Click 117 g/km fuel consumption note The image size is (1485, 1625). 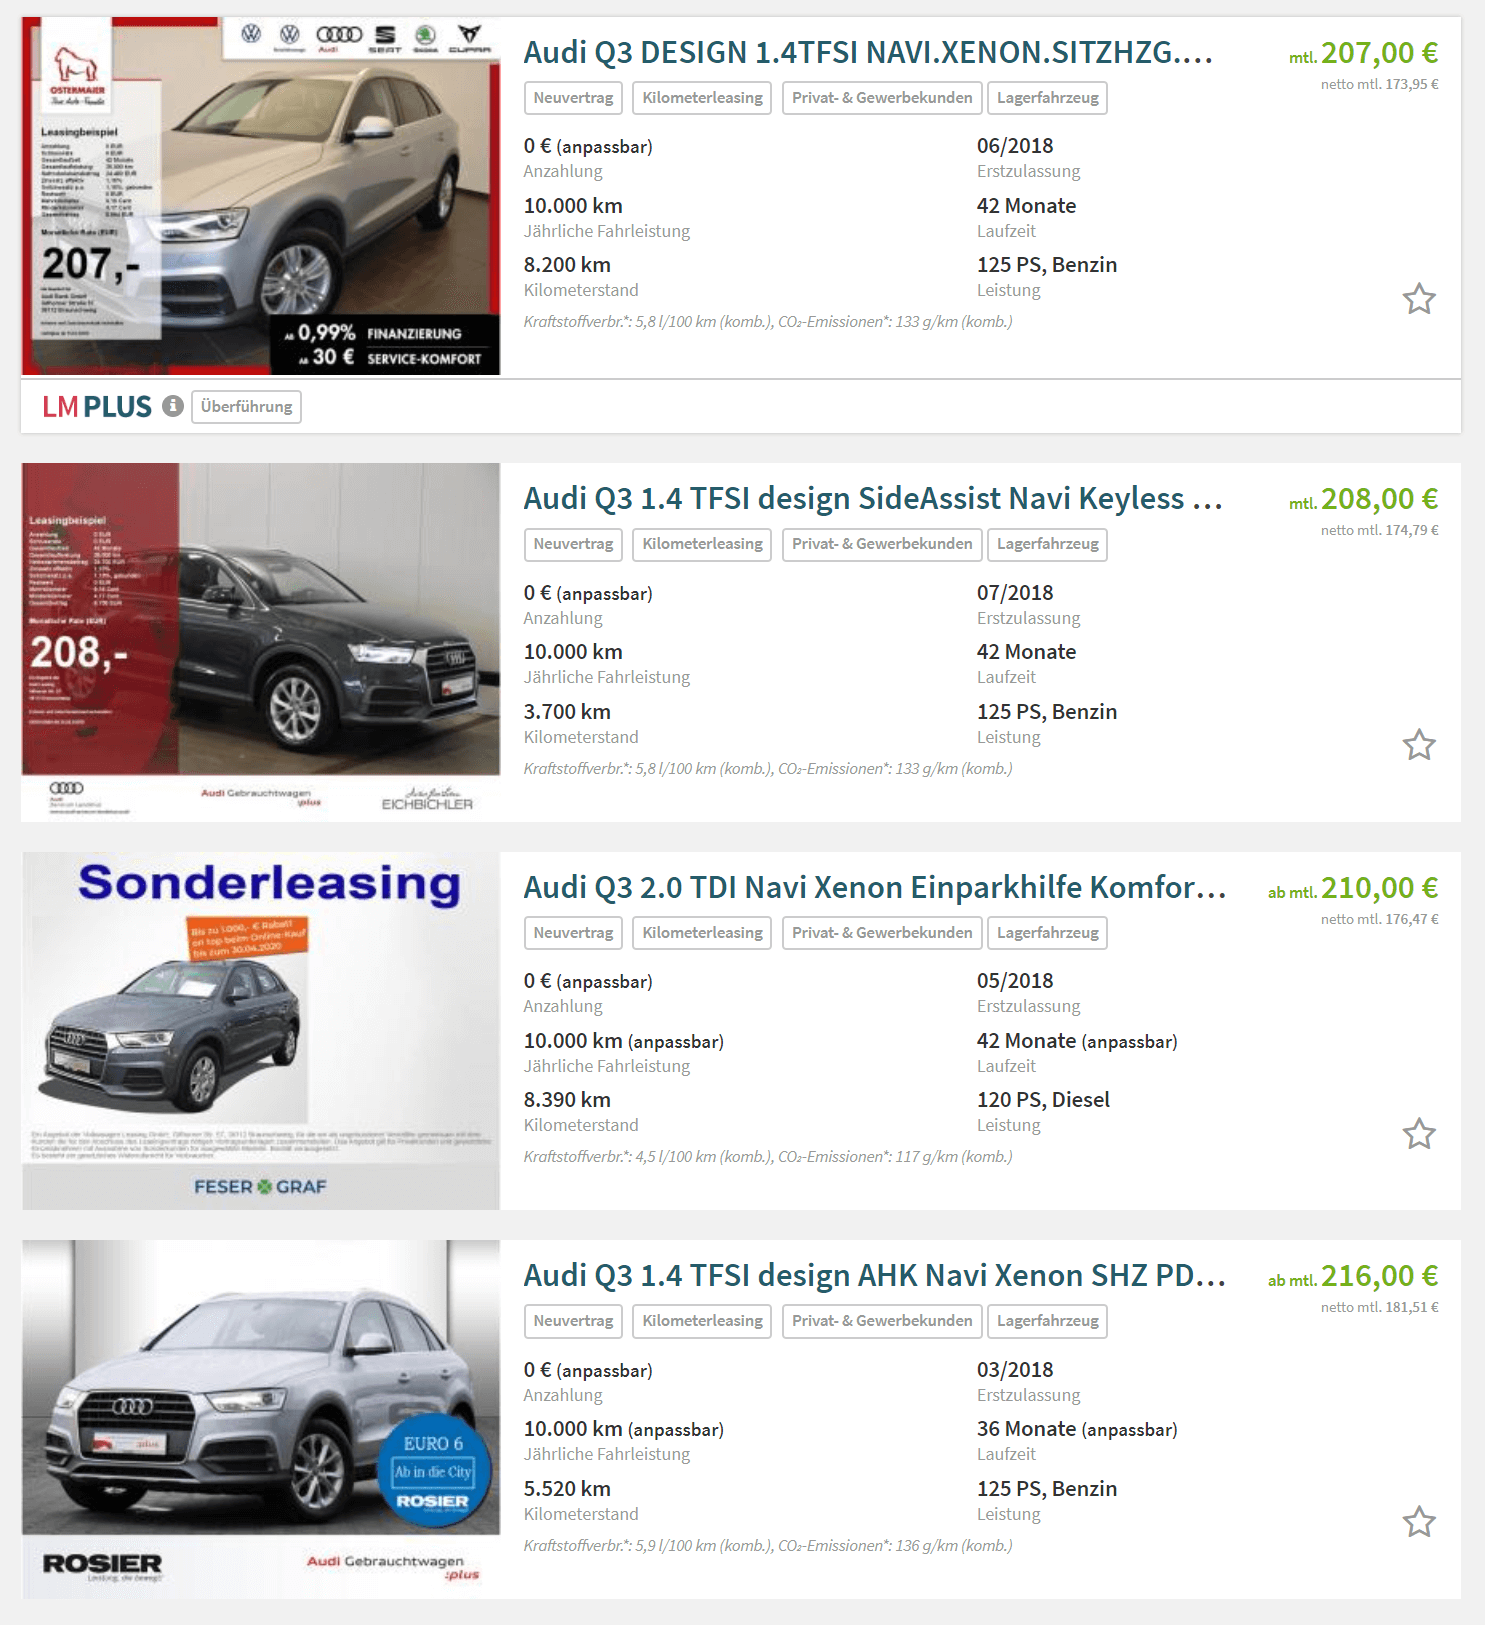coord(768,1157)
